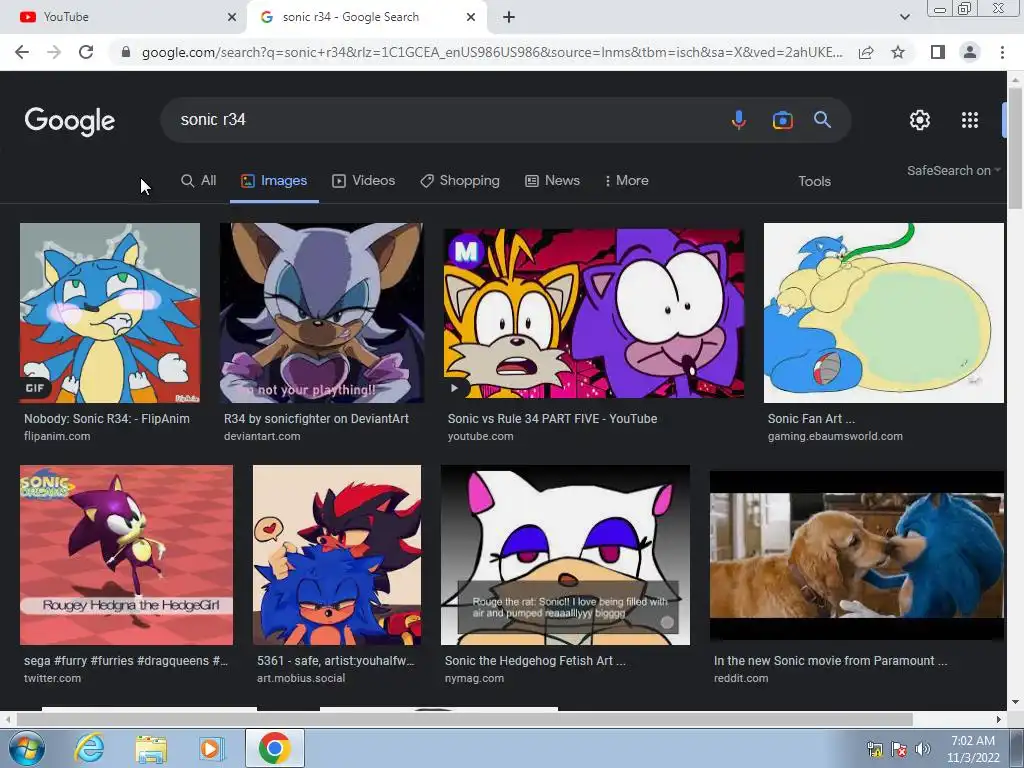
Task: Click the gaming.ebaumsworld.com source link
Action: tap(835, 436)
